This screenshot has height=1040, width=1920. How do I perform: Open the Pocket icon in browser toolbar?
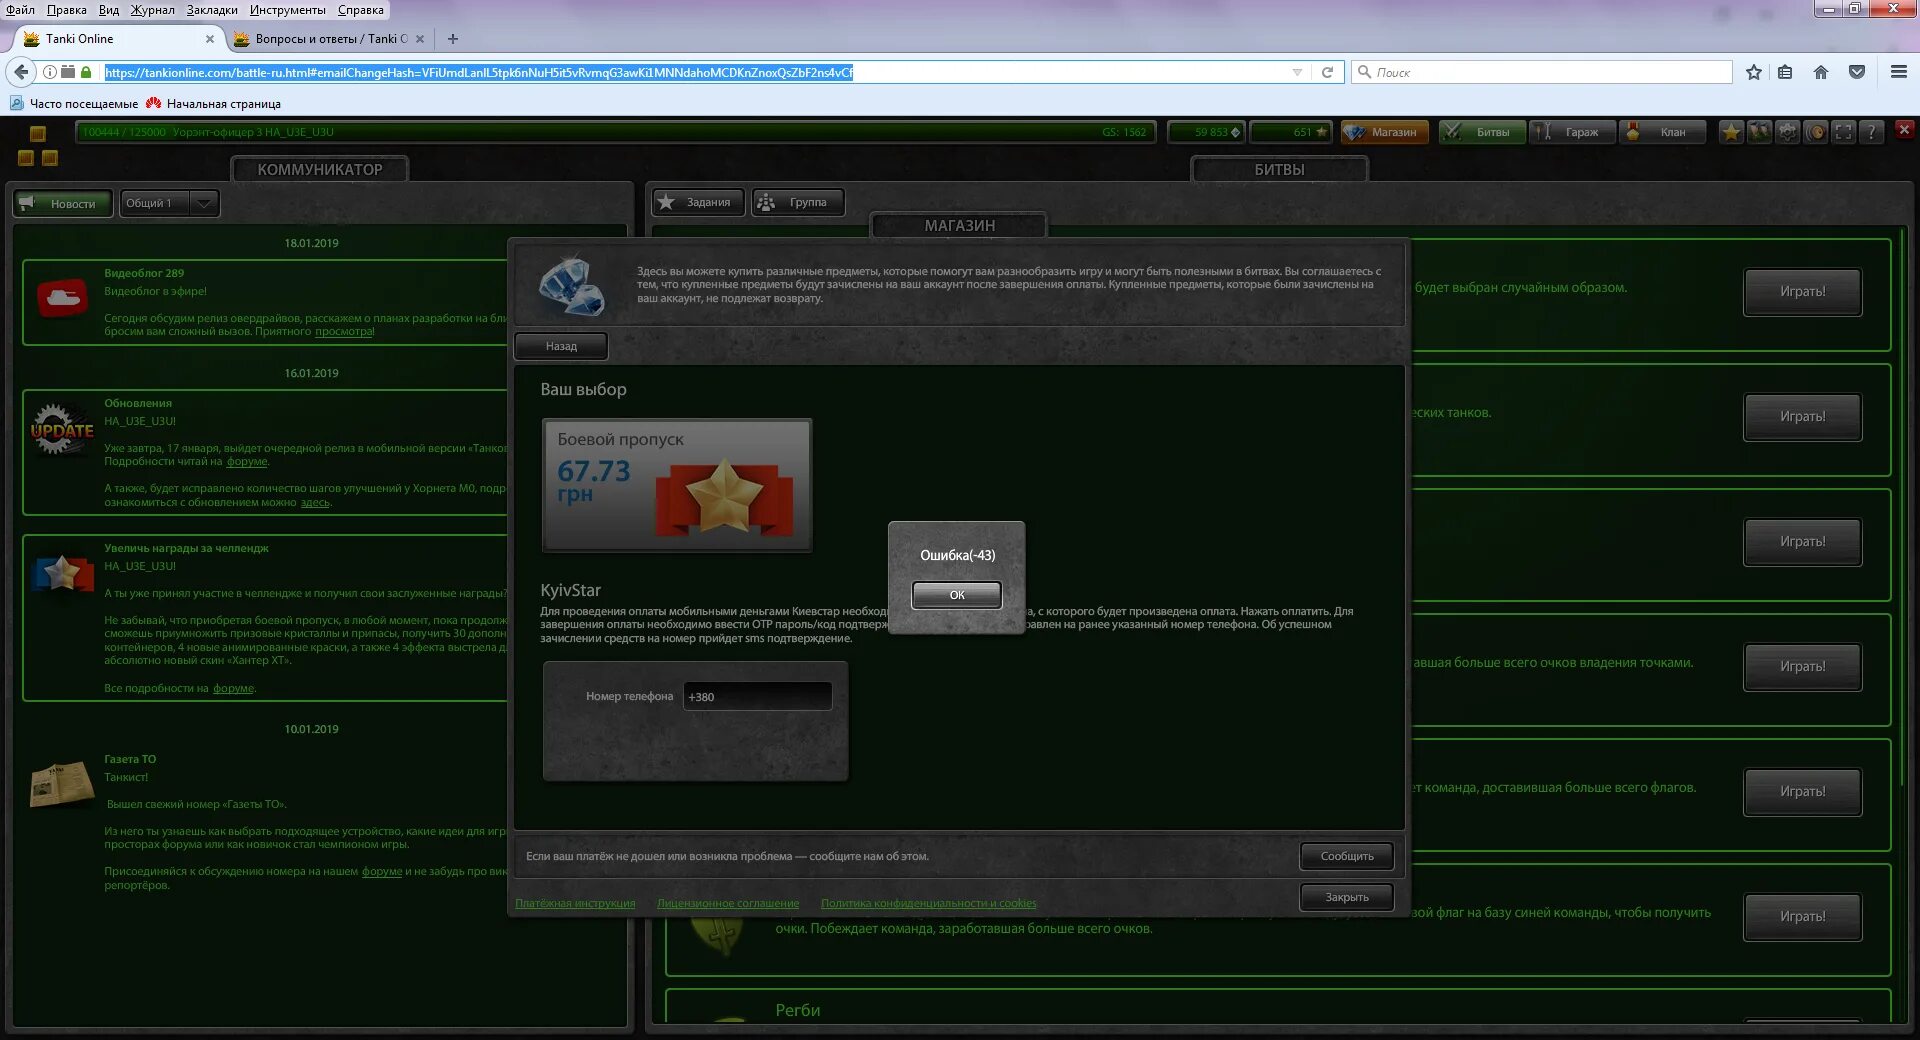coord(1857,72)
